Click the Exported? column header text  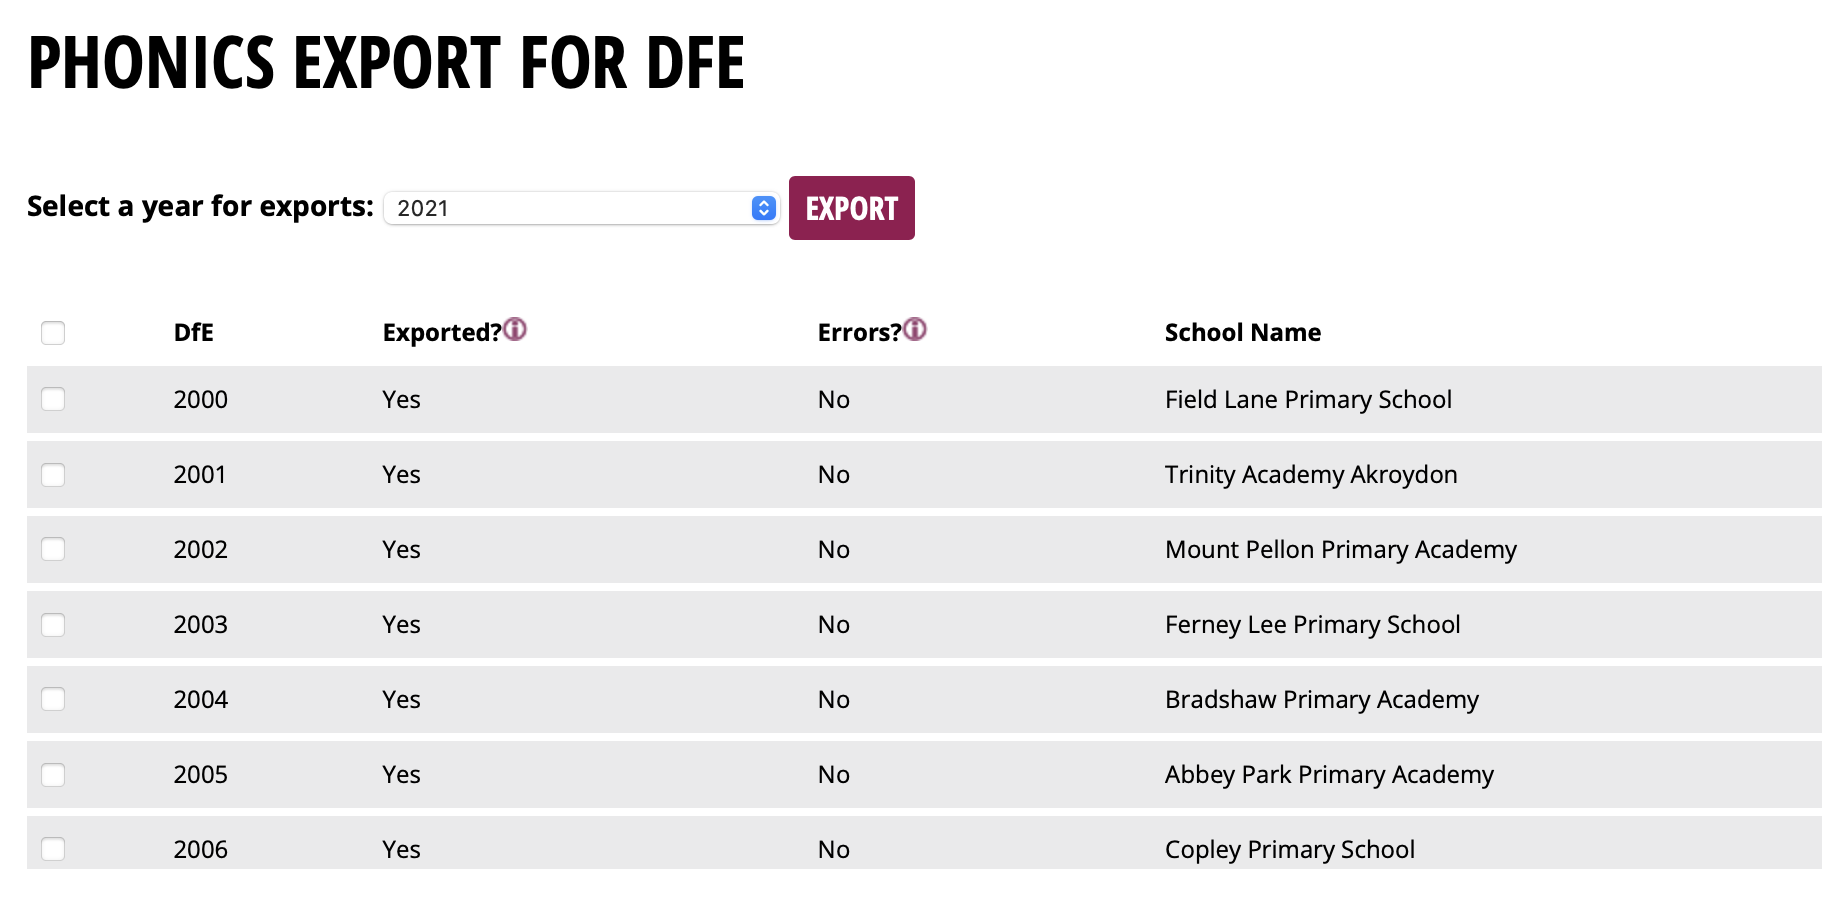[442, 333]
